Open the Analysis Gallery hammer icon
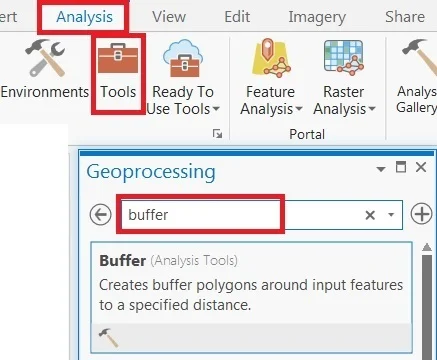Screen dimensions: 437x360 (419, 58)
